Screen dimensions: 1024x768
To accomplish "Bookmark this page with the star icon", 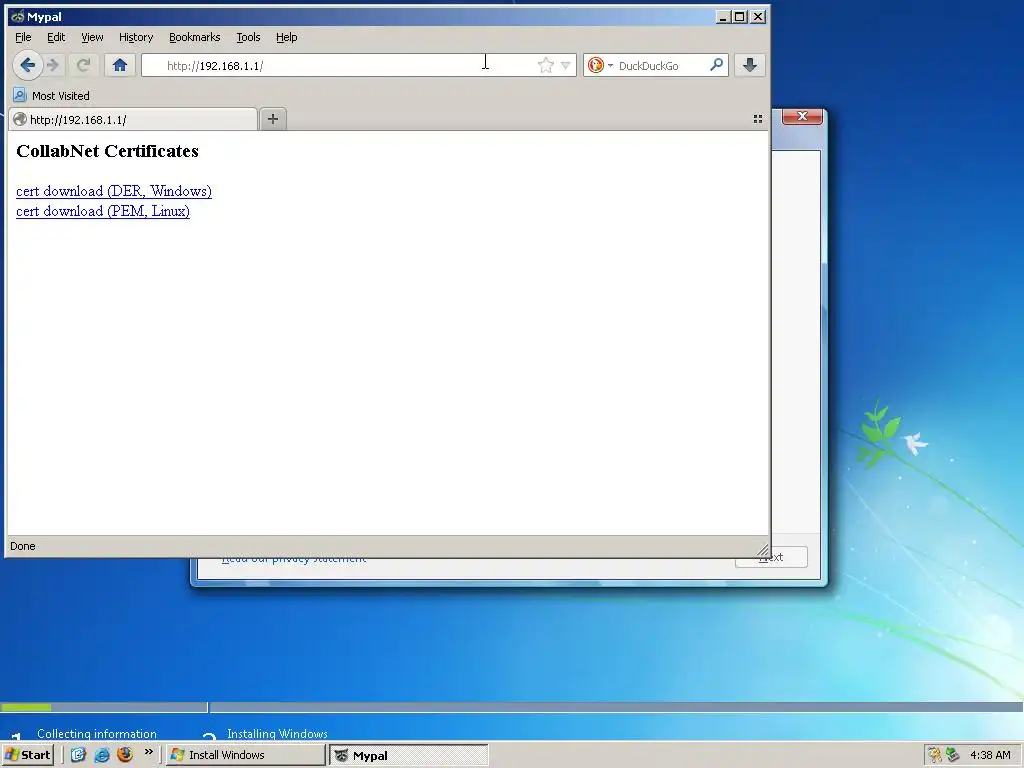I will [x=546, y=65].
